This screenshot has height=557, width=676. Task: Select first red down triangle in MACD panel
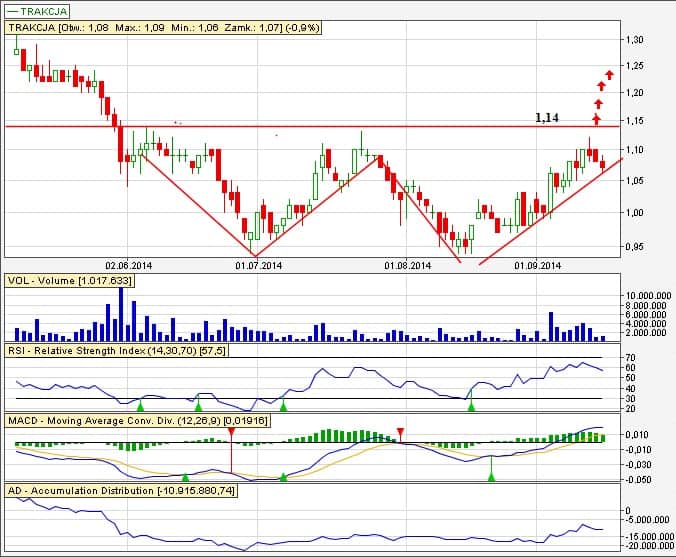[230, 432]
